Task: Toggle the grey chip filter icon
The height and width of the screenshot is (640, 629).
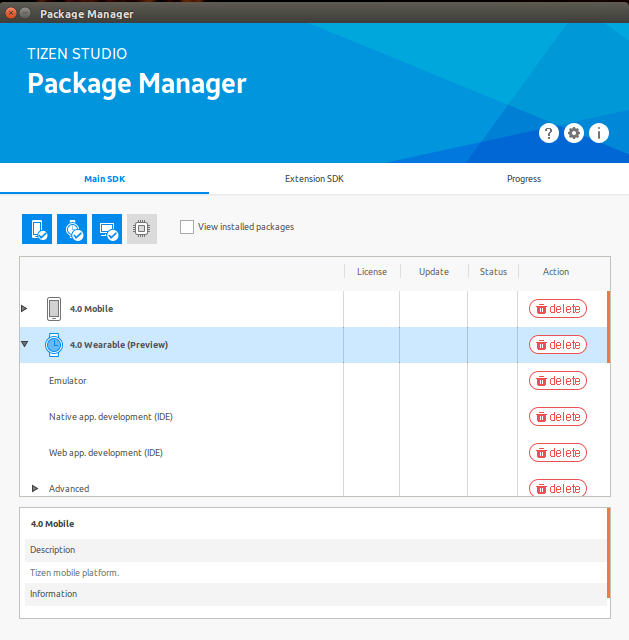Action: [141, 229]
